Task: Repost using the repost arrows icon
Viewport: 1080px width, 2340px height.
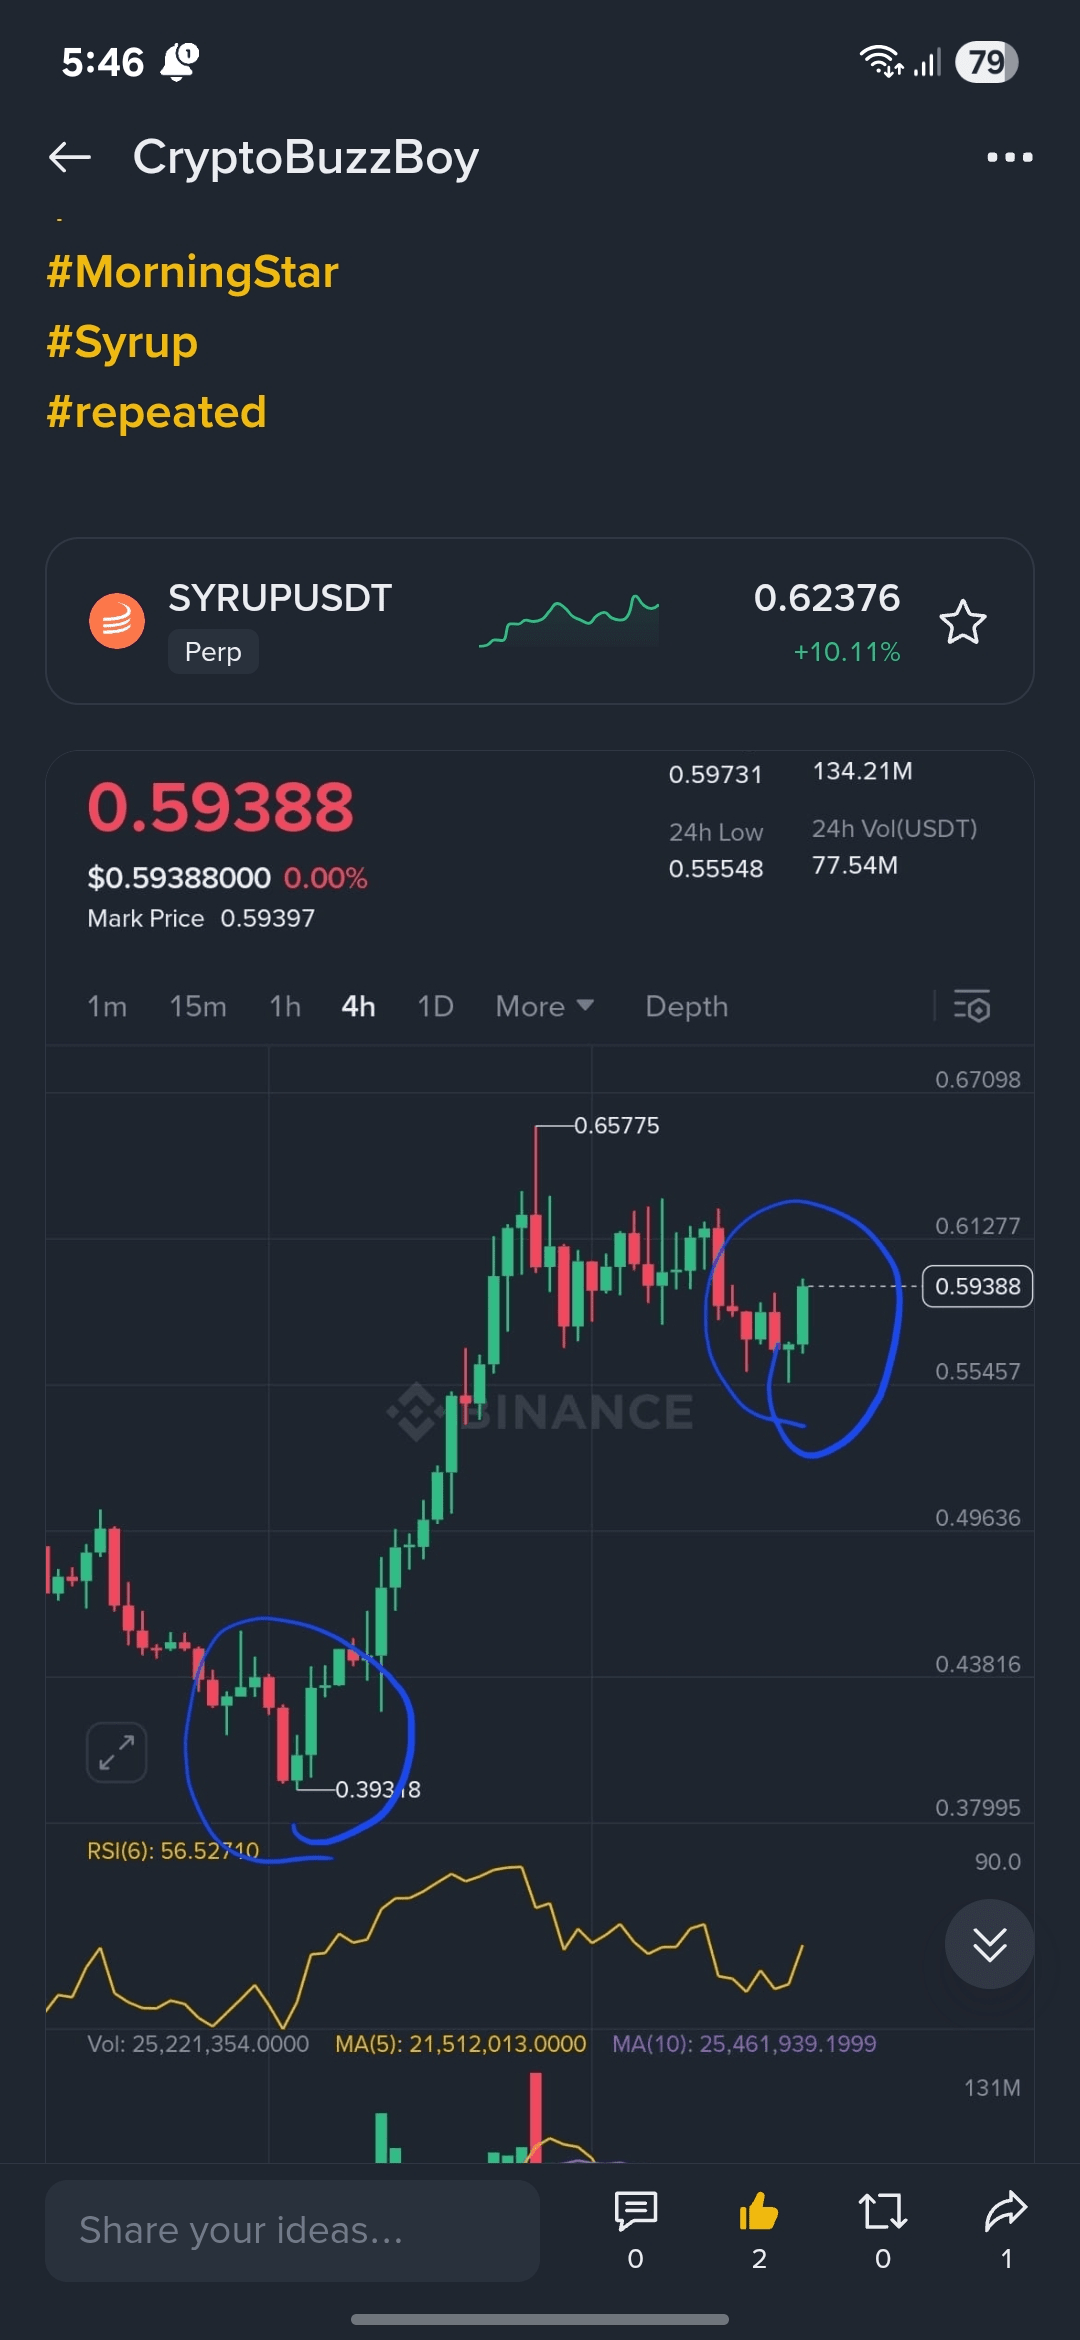Action: pyautogui.click(x=883, y=2211)
